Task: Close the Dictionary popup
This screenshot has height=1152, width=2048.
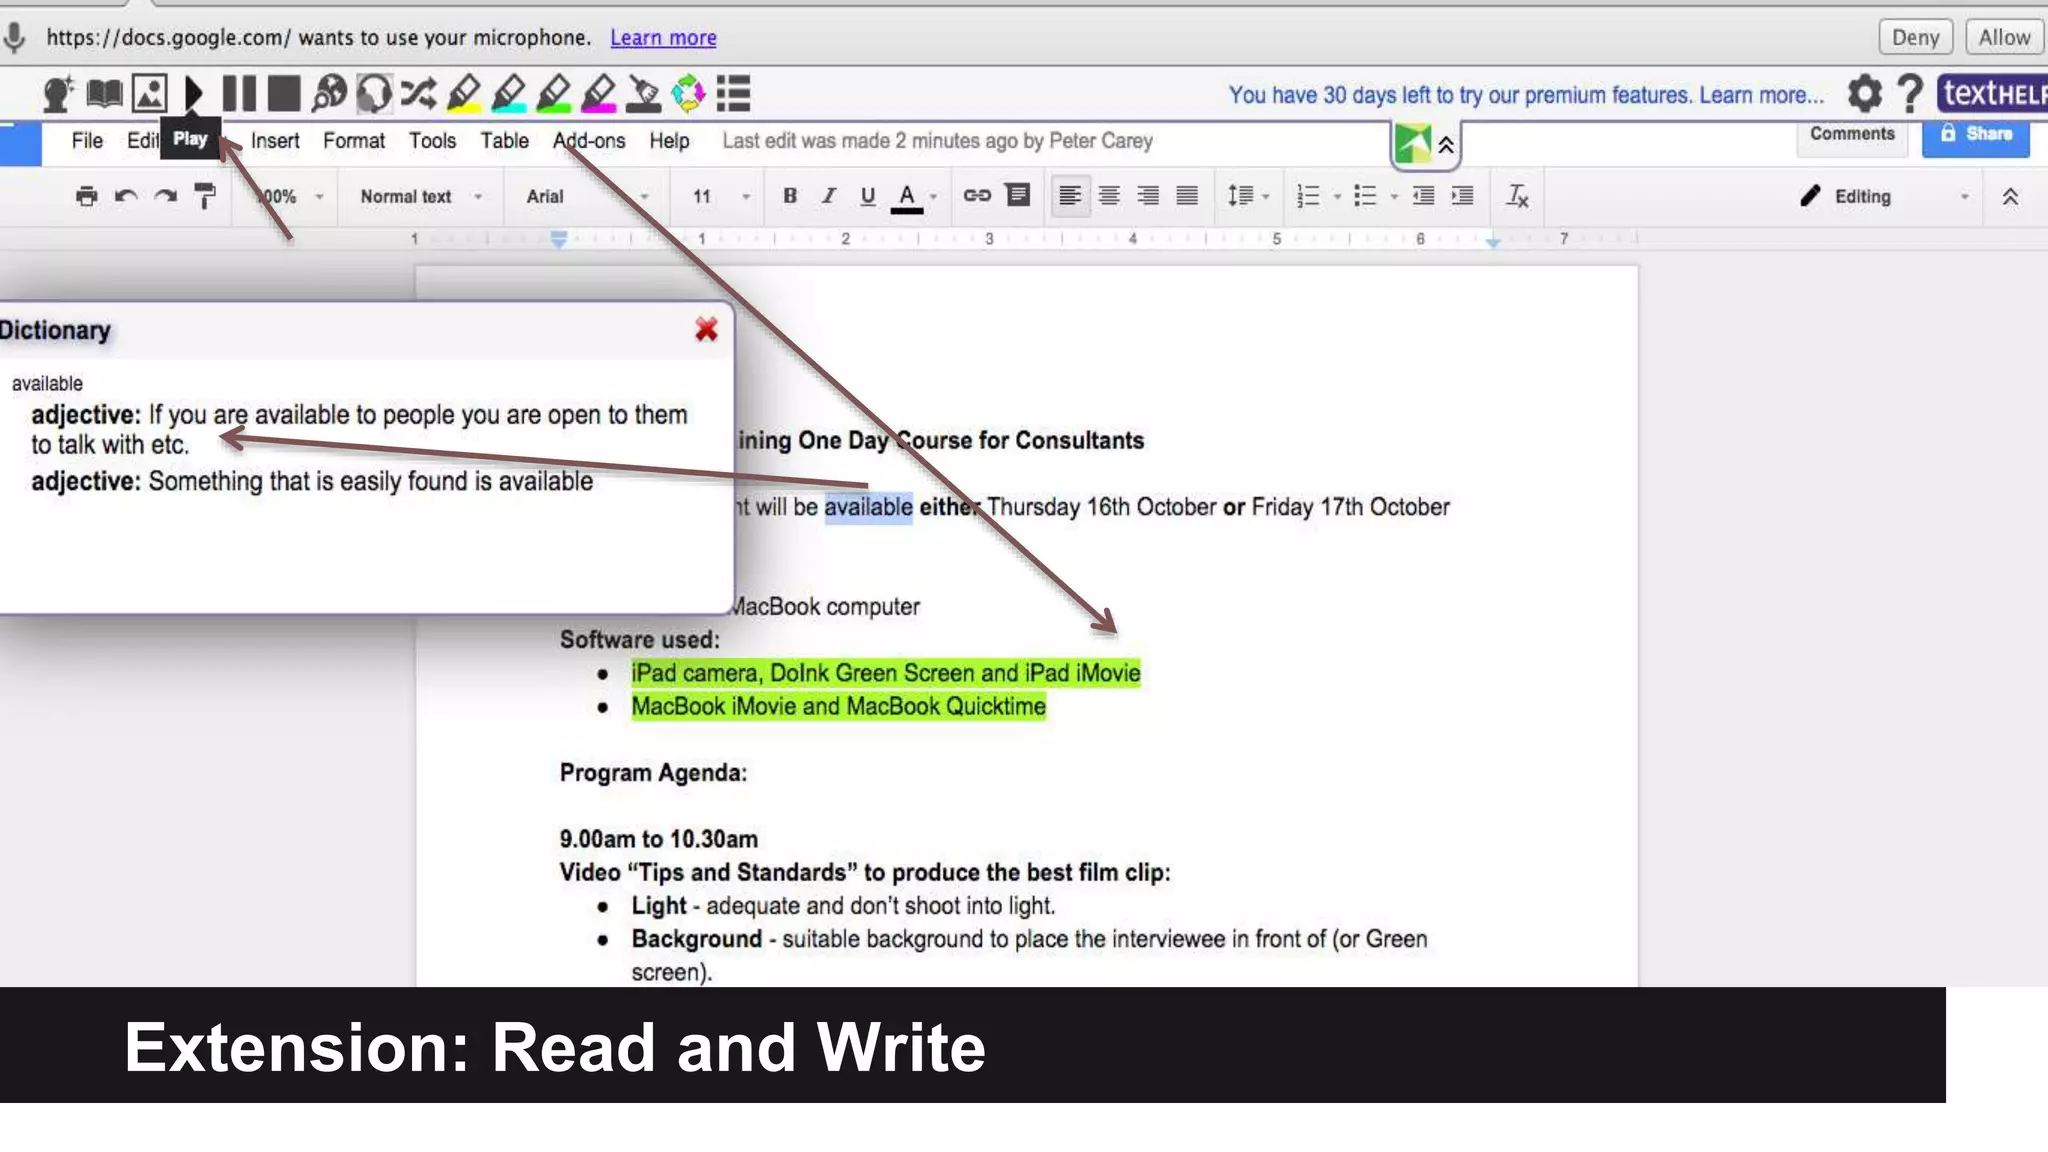Action: click(x=706, y=330)
